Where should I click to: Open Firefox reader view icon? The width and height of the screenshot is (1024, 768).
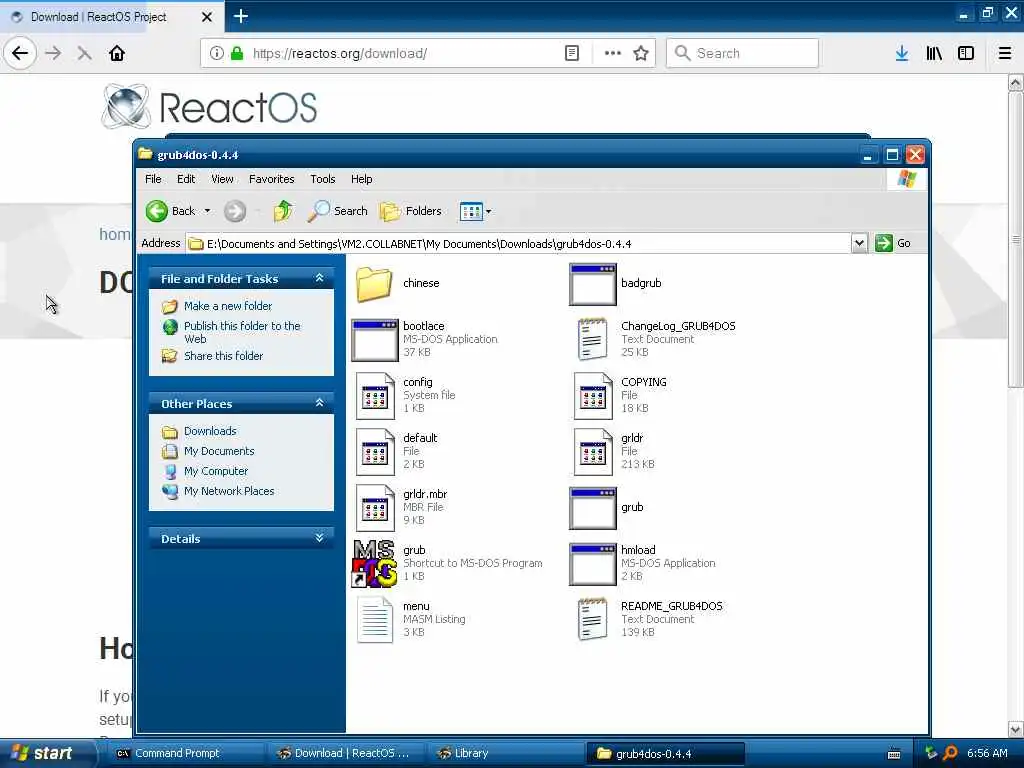[x=571, y=54]
